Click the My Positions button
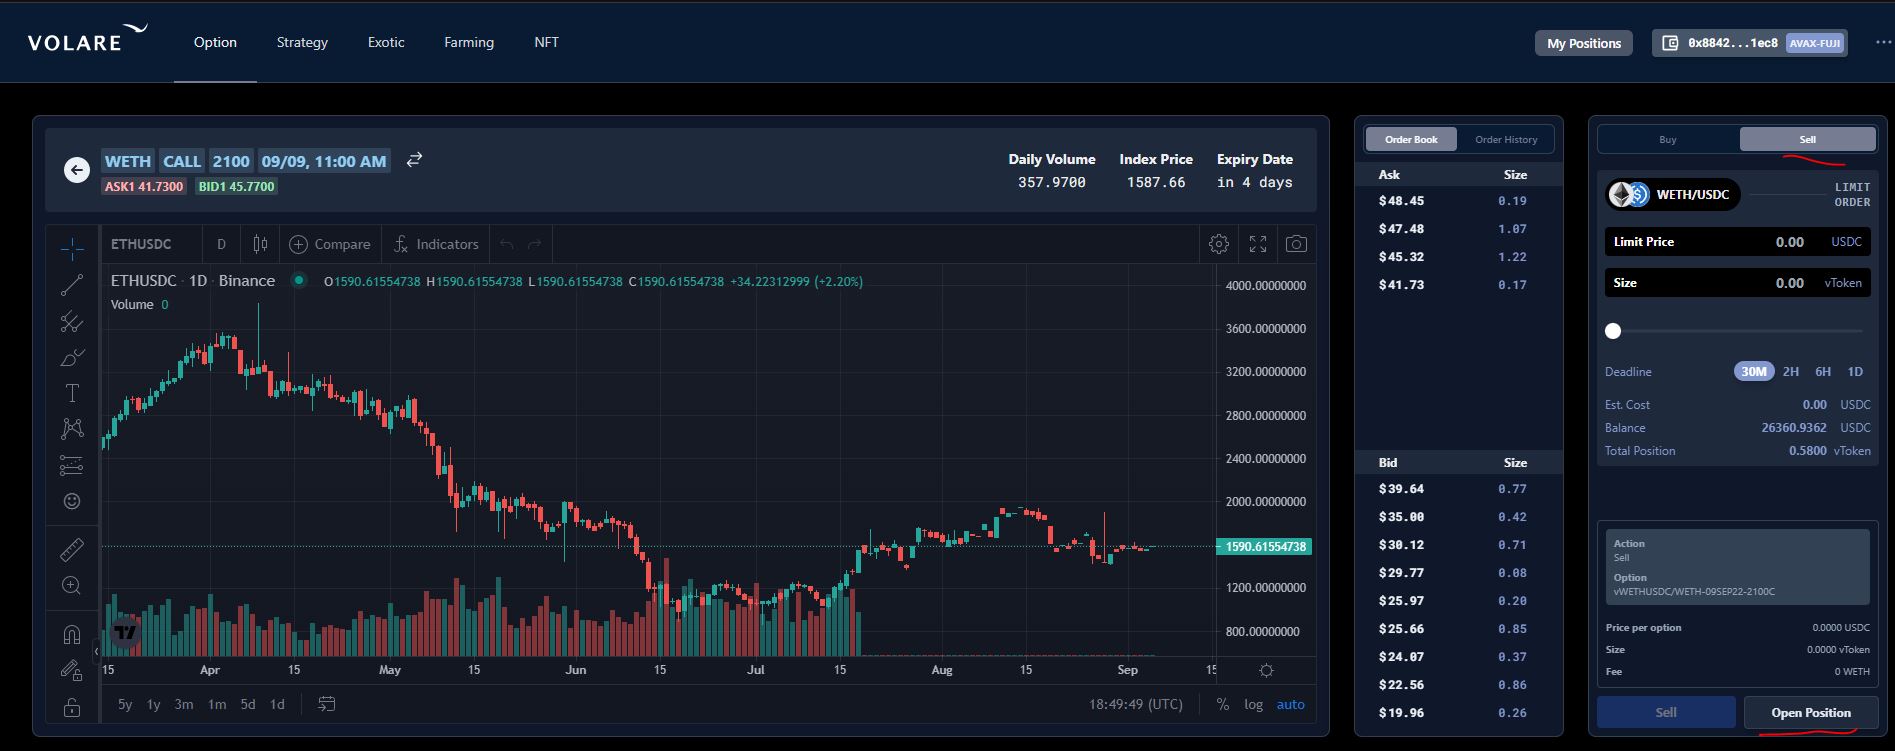The height and width of the screenshot is (751, 1895). (x=1584, y=43)
